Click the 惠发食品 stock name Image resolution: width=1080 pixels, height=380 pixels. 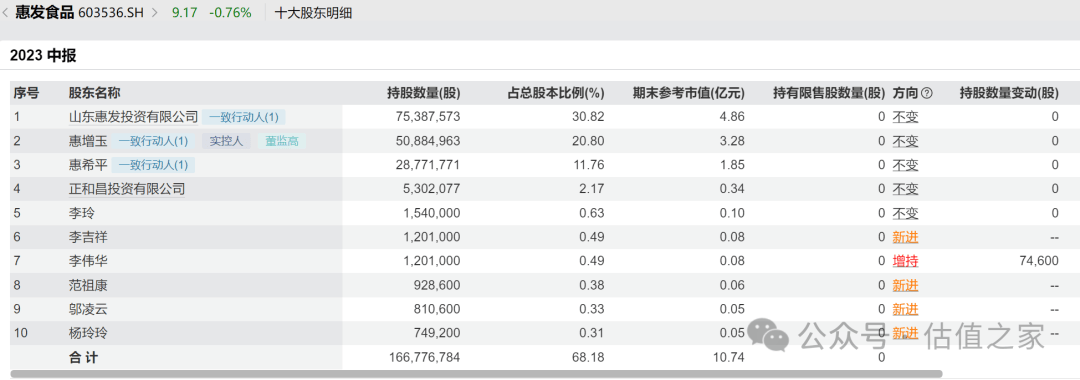(44, 13)
